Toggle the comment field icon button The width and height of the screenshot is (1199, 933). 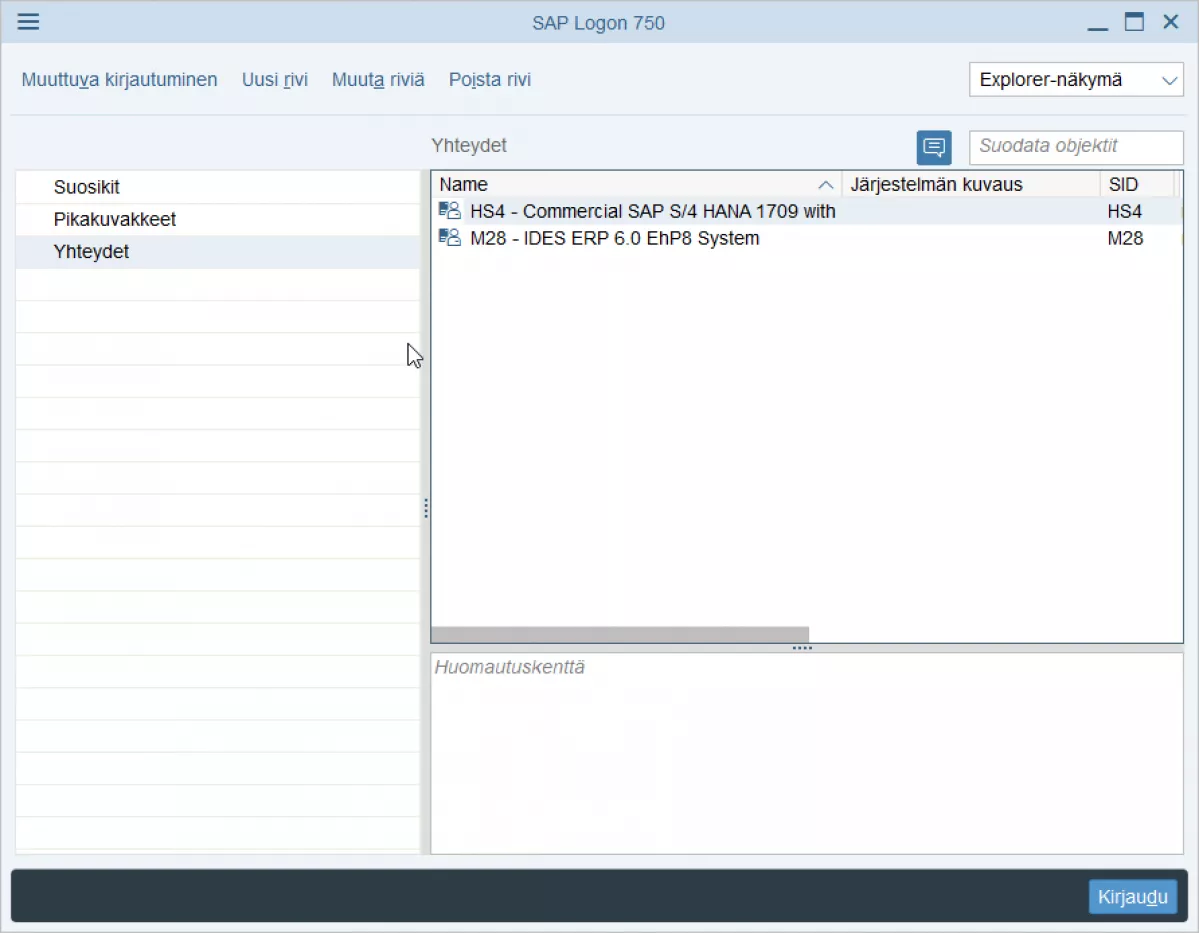point(934,148)
